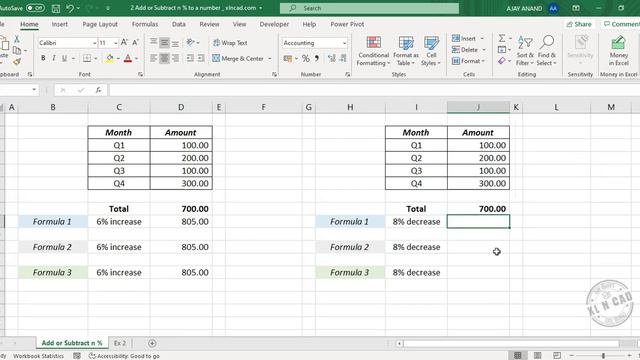Click the Percent Style icon

305,58
